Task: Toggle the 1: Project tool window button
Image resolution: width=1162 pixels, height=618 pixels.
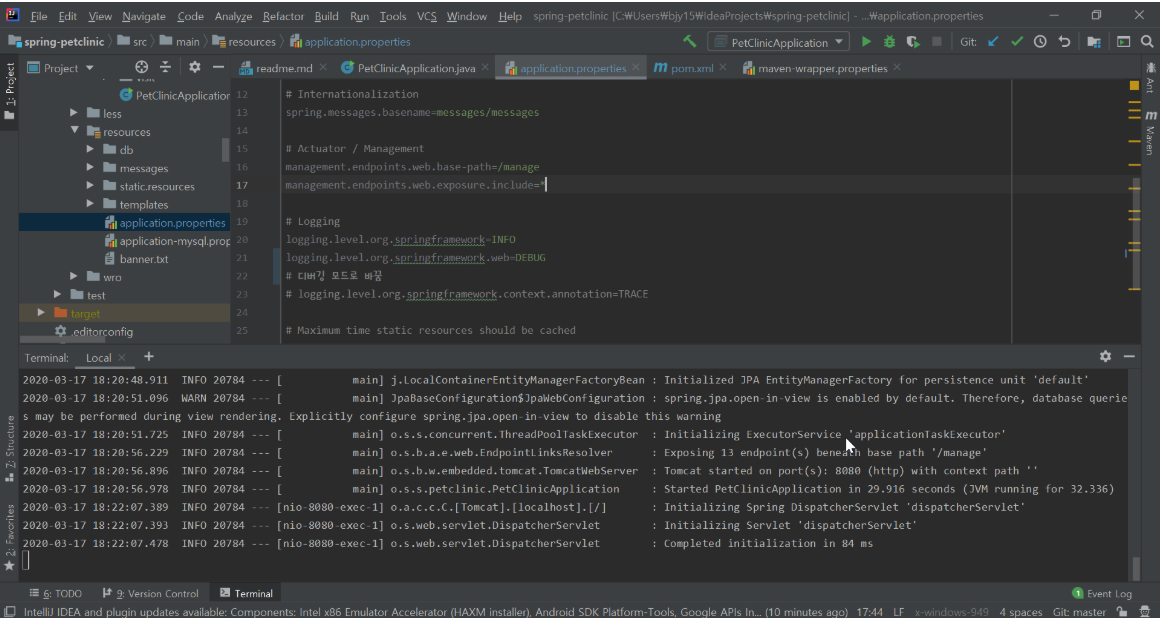Action: coord(10,90)
